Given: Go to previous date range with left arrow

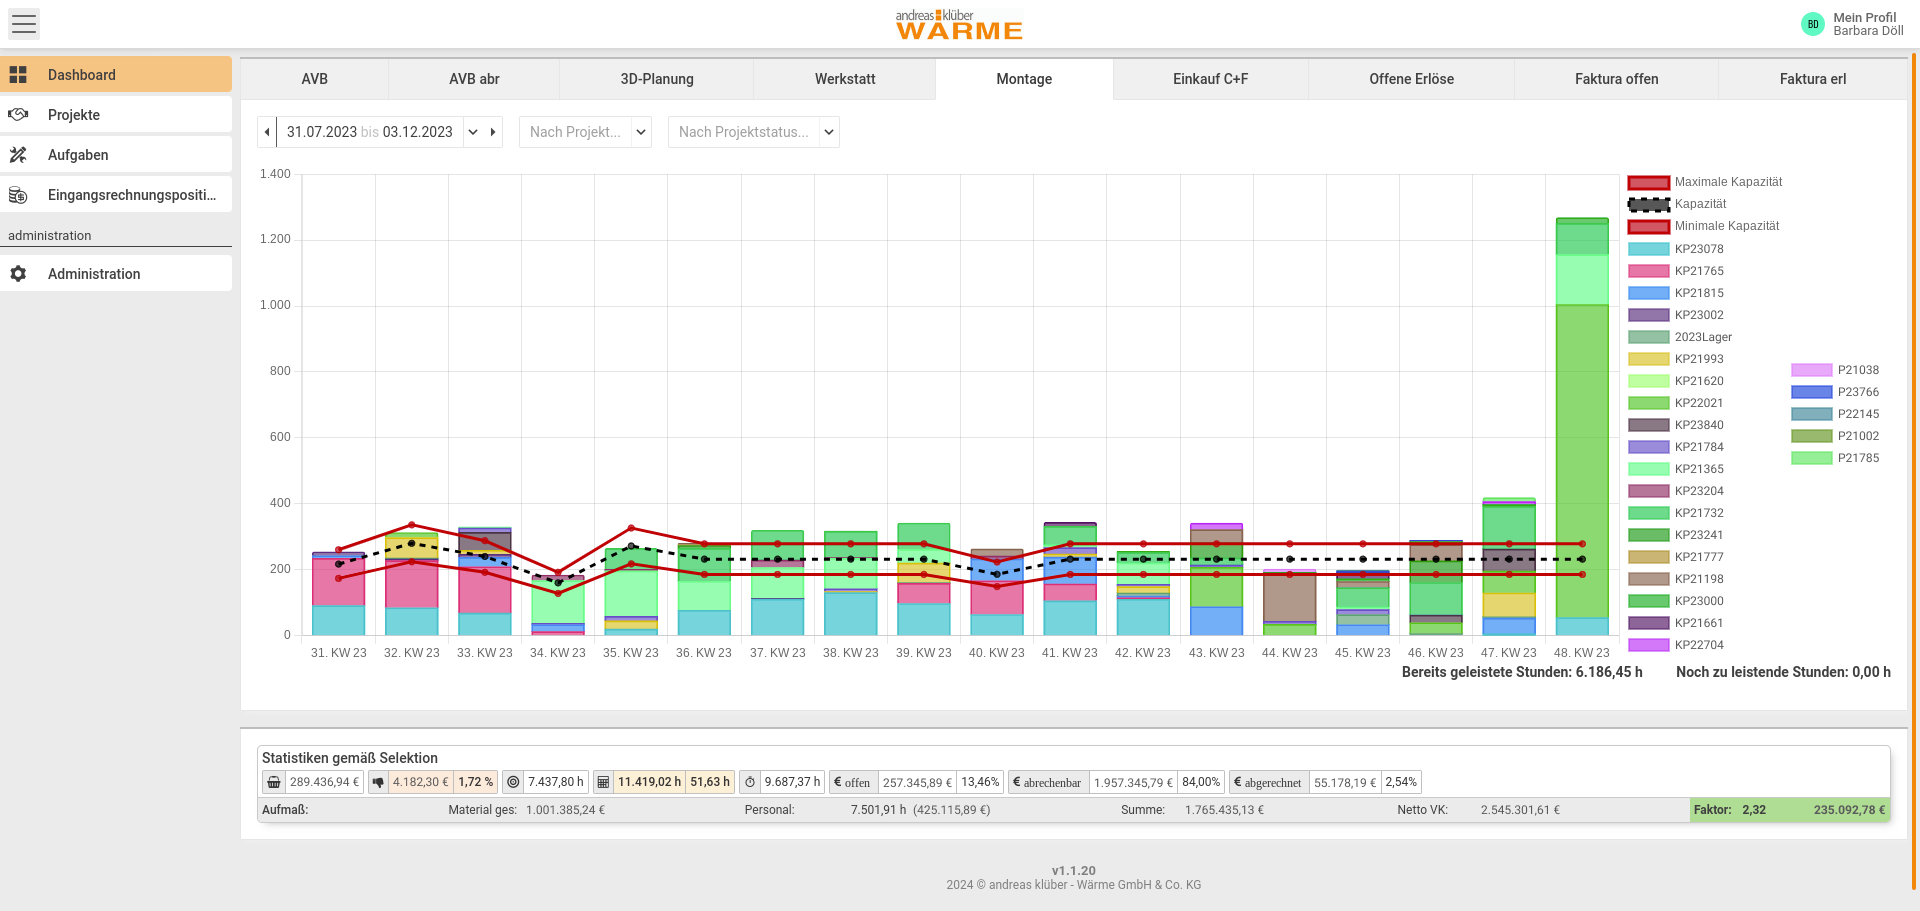Looking at the screenshot, I should click(267, 132).
